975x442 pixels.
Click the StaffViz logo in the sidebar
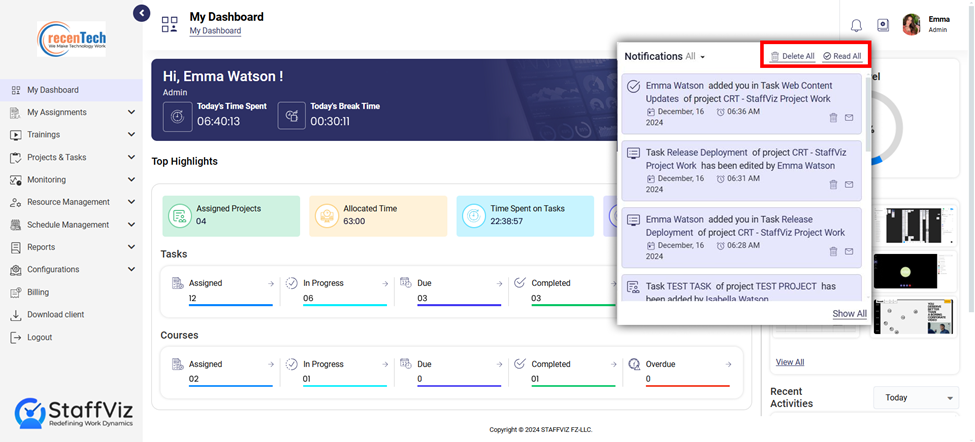coord(73,413)
